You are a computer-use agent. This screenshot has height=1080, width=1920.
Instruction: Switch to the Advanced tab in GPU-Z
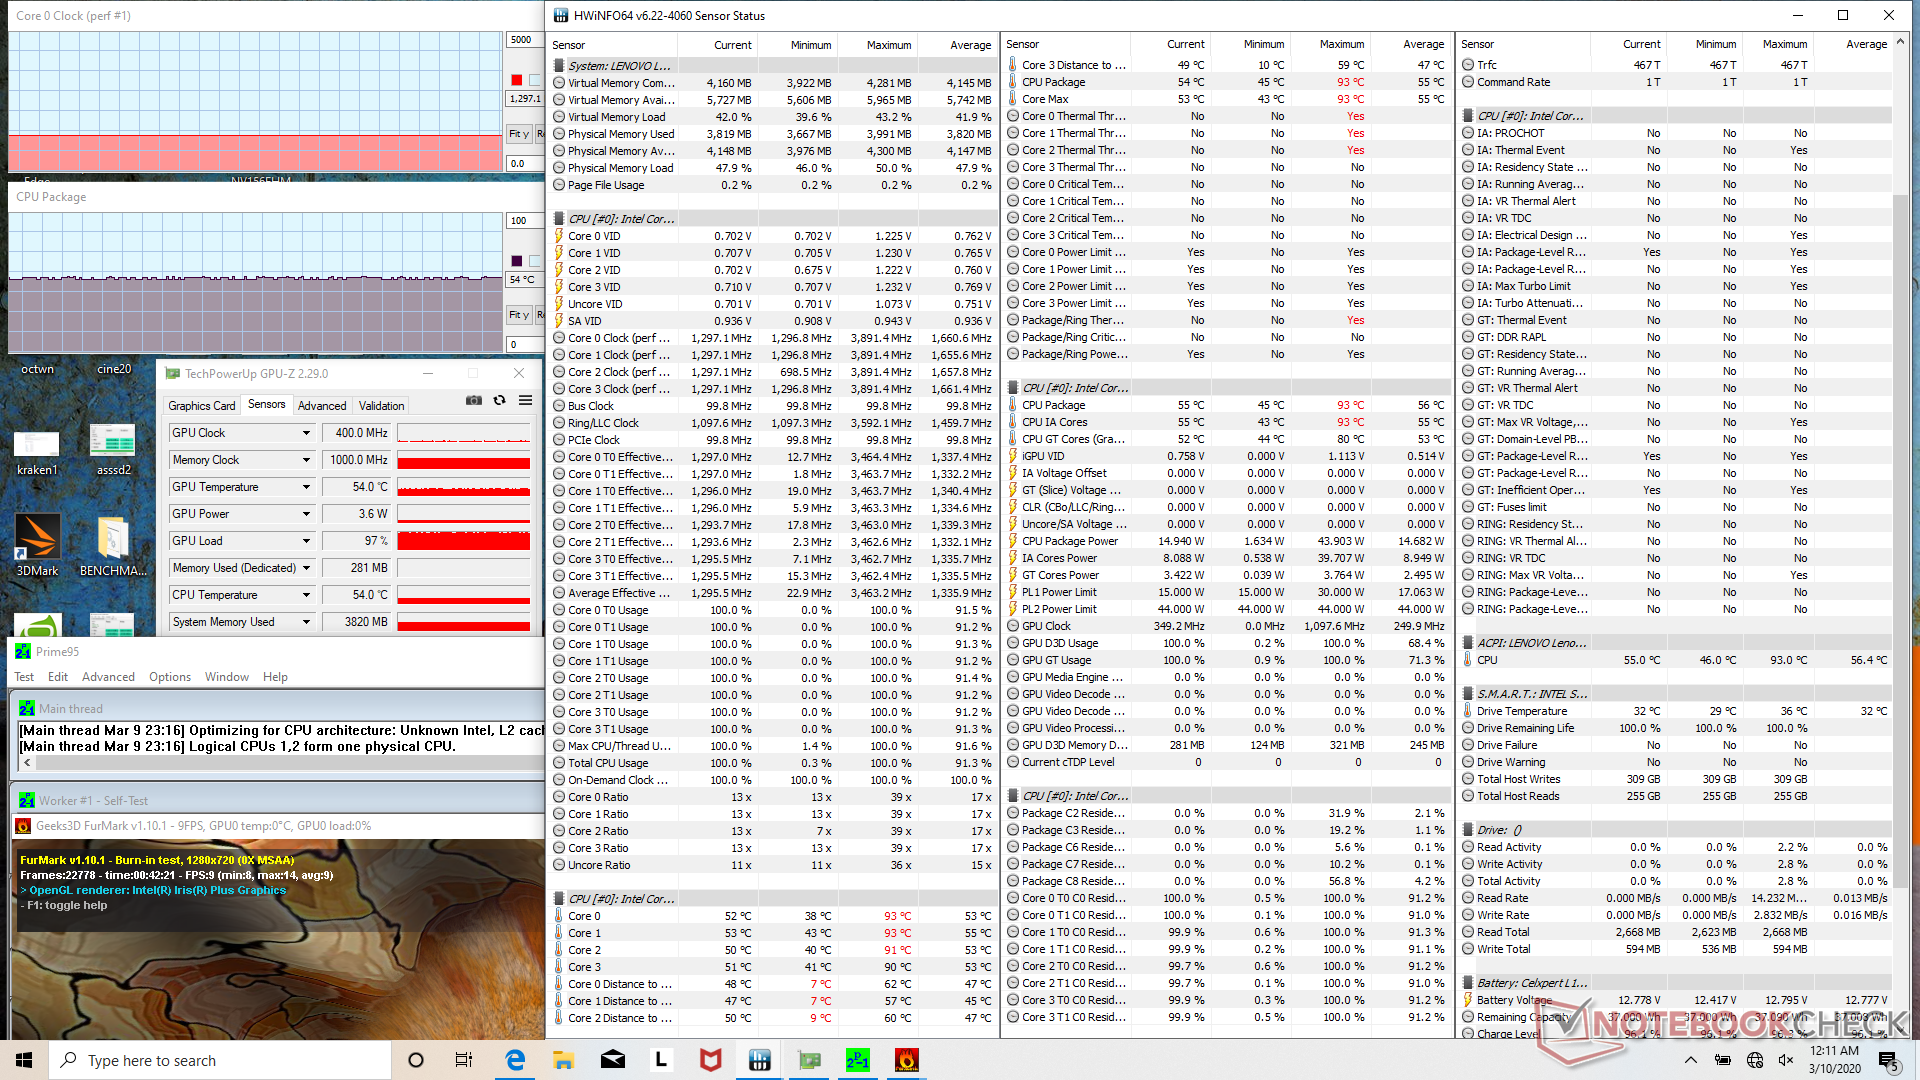click(x=322, y=406)
